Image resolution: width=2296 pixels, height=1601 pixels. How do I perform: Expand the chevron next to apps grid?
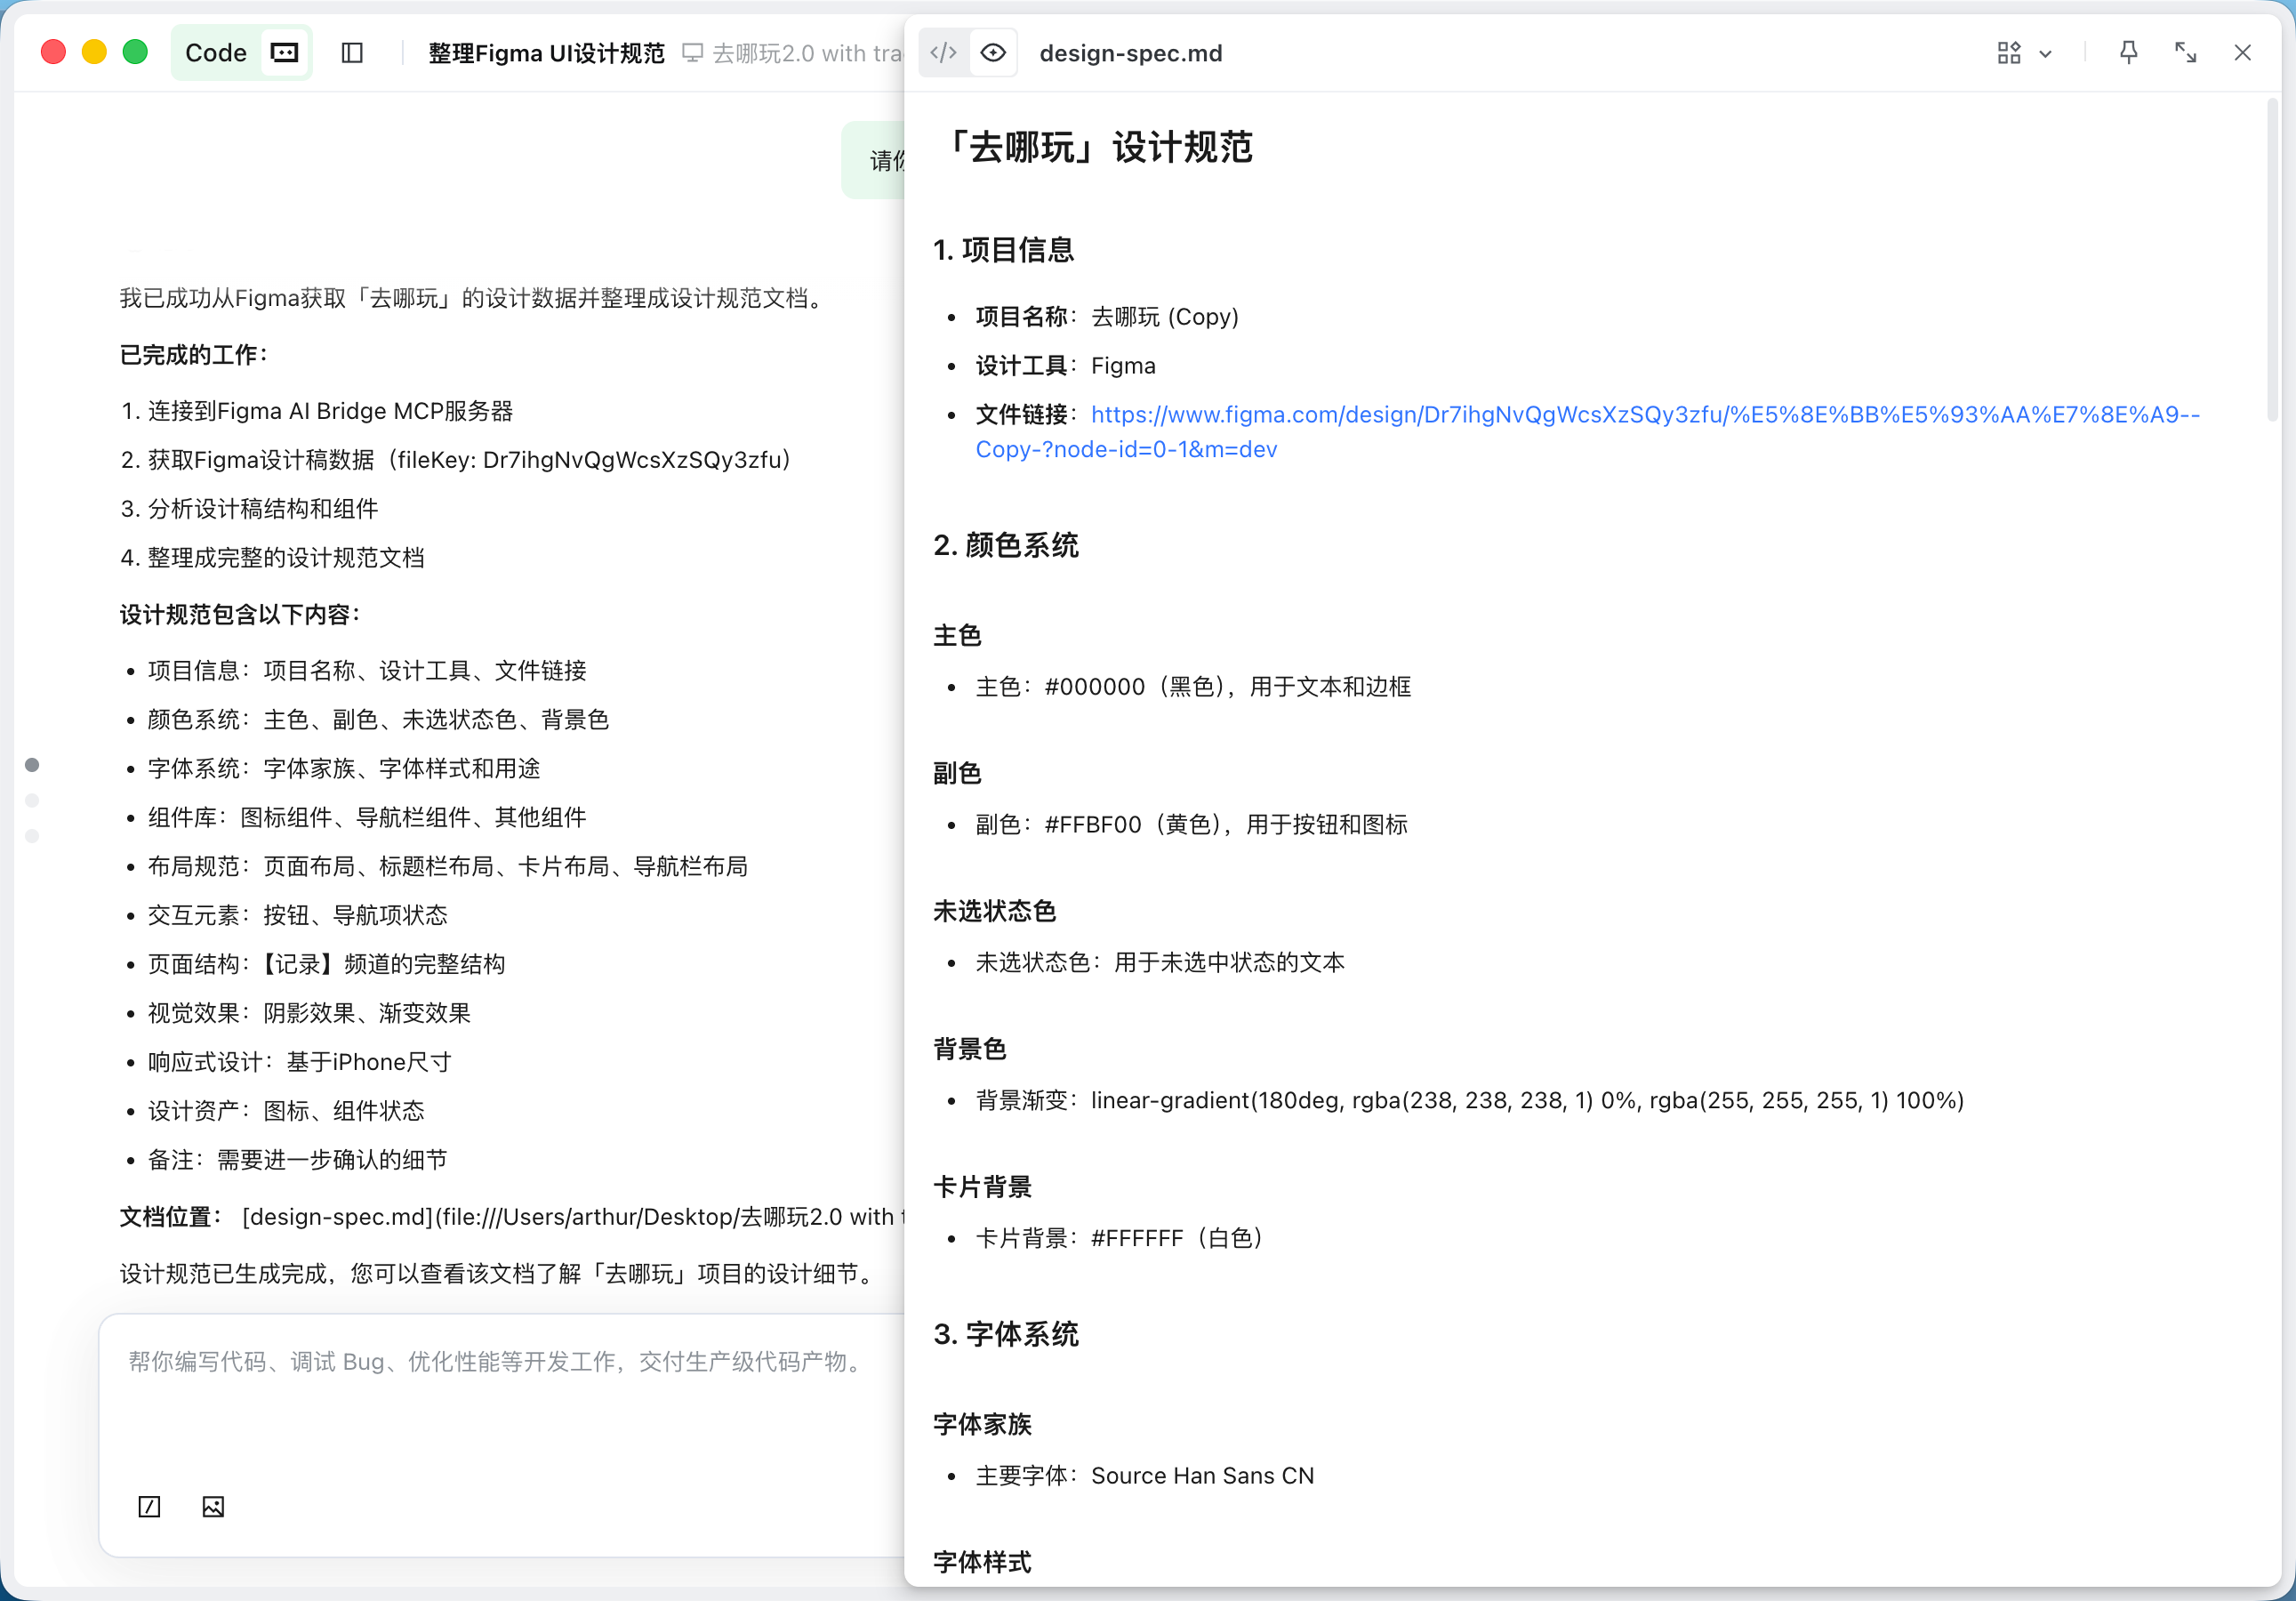(x=2045, y=54)
